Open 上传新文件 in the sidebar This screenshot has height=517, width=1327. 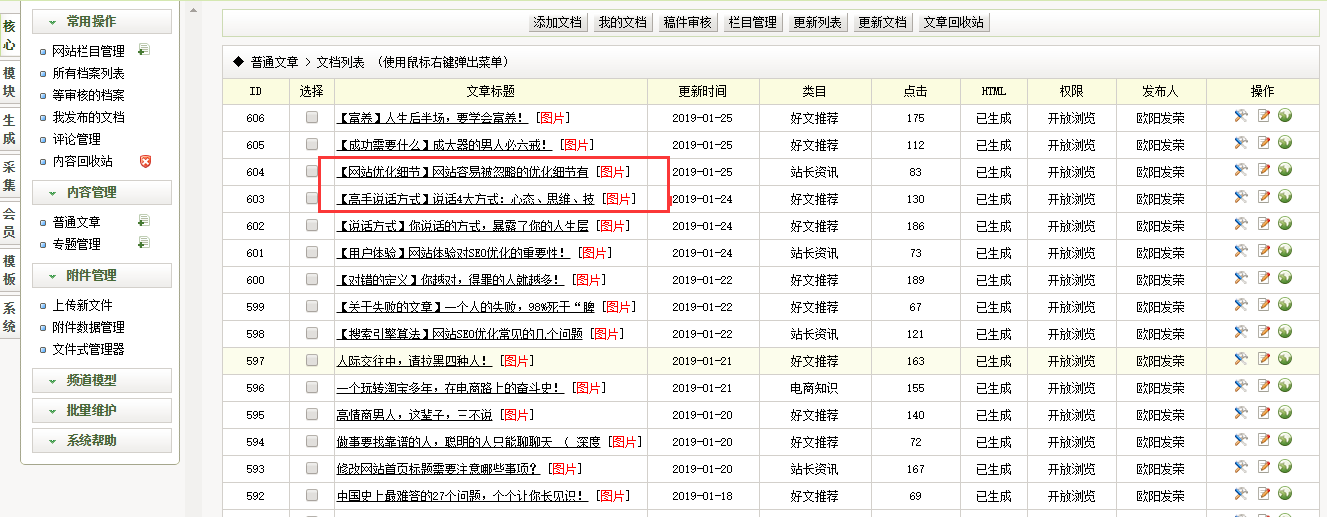[82, 305]
